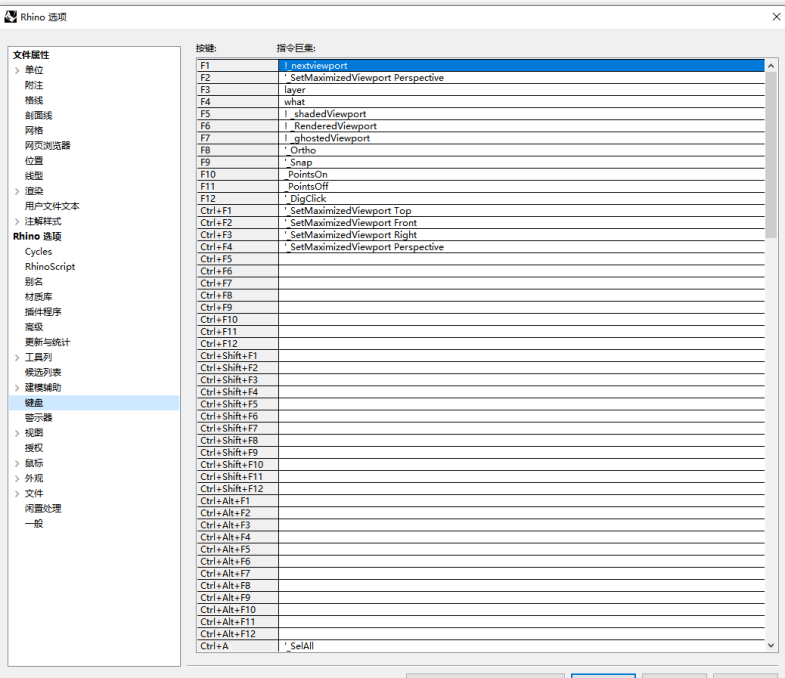785x678 pixels.
Task: Expand the 单位 tree node
Action: [16, 70]
